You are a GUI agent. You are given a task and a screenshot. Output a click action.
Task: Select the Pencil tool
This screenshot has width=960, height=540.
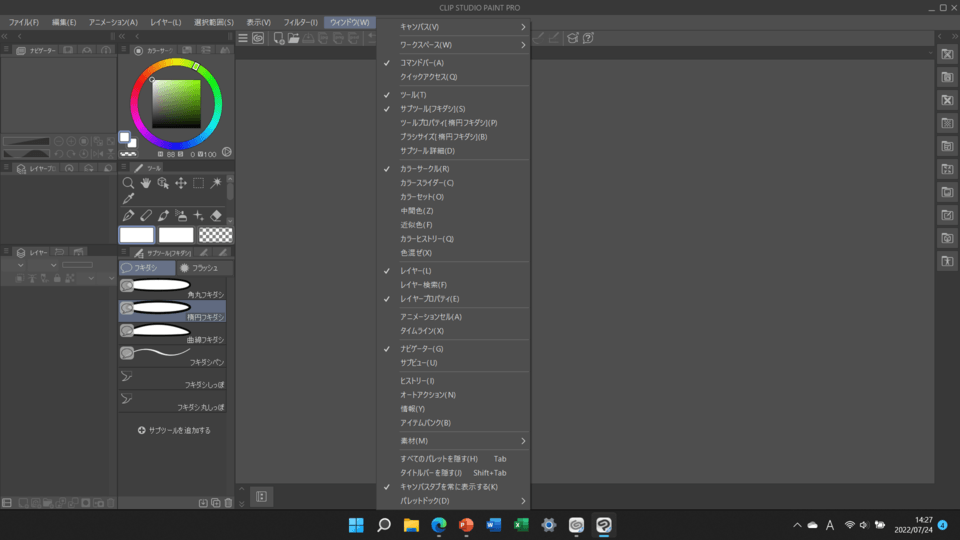(146, 216)
